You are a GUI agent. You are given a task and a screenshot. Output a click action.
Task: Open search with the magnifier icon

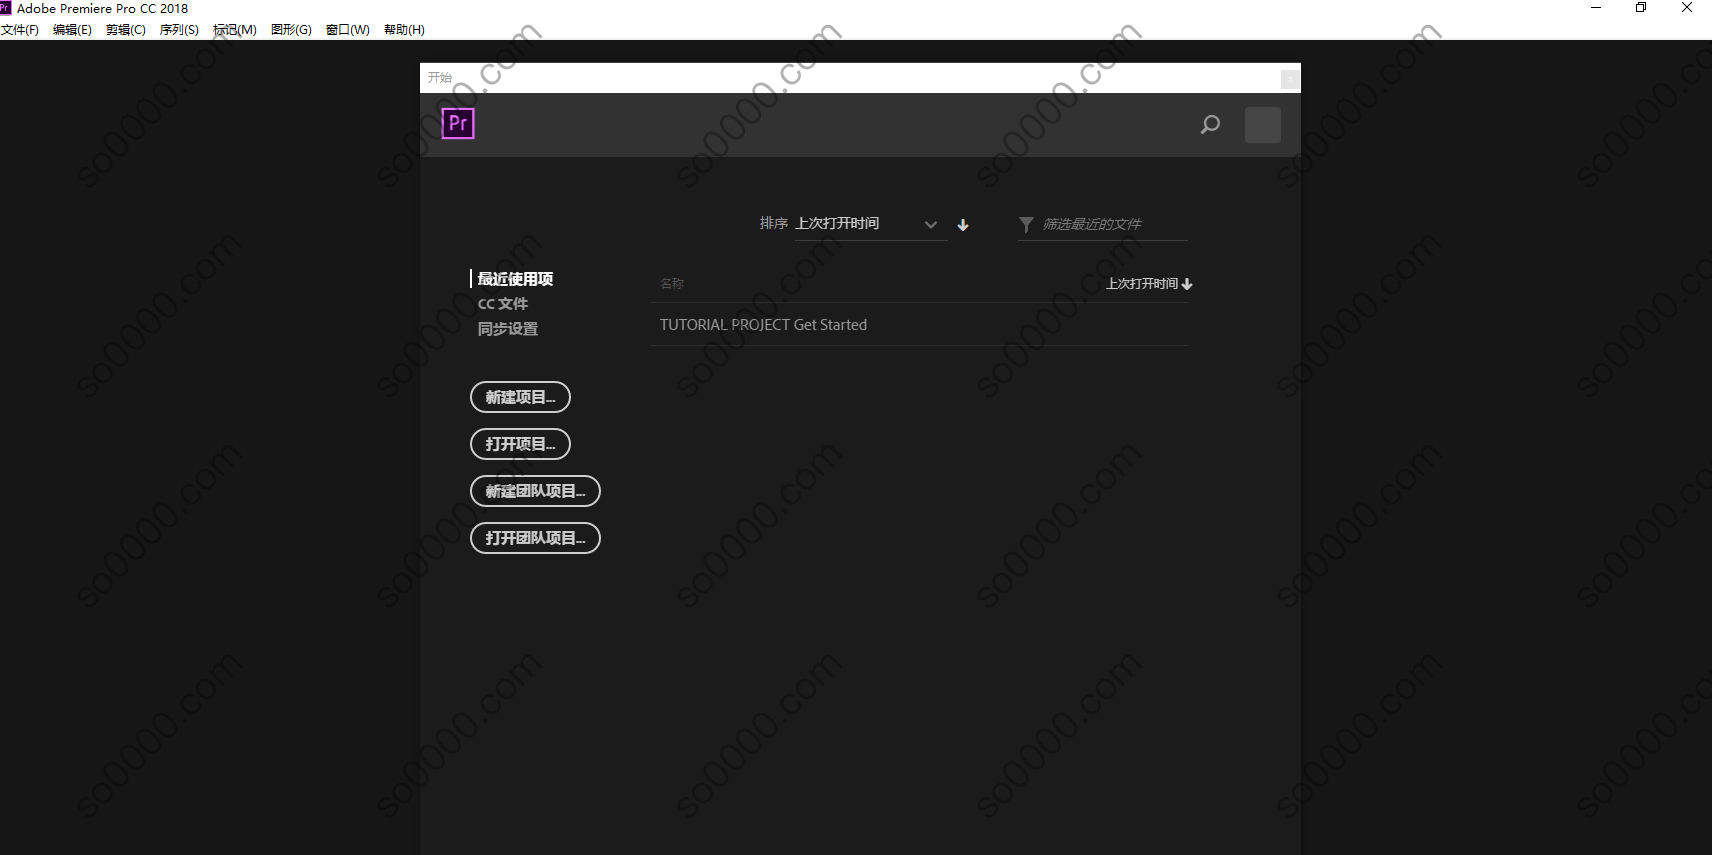point(1210,125)
